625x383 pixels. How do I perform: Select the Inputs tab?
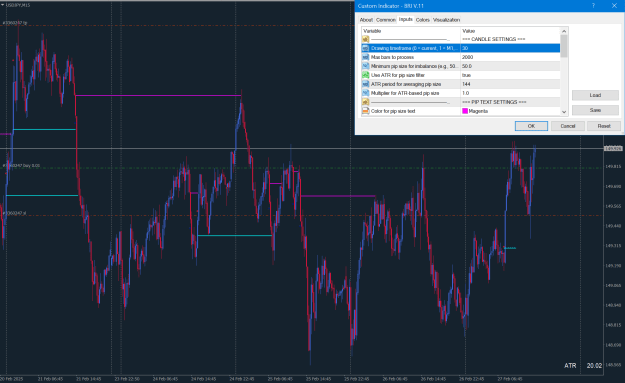[x=405, y=20]
